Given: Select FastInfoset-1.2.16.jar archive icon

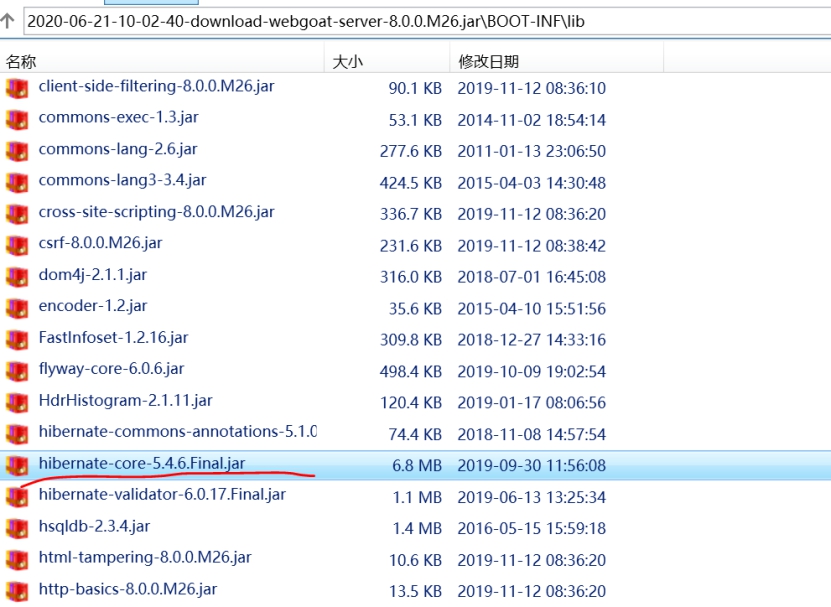Looking at the screenshot, I should click(17, 340).
